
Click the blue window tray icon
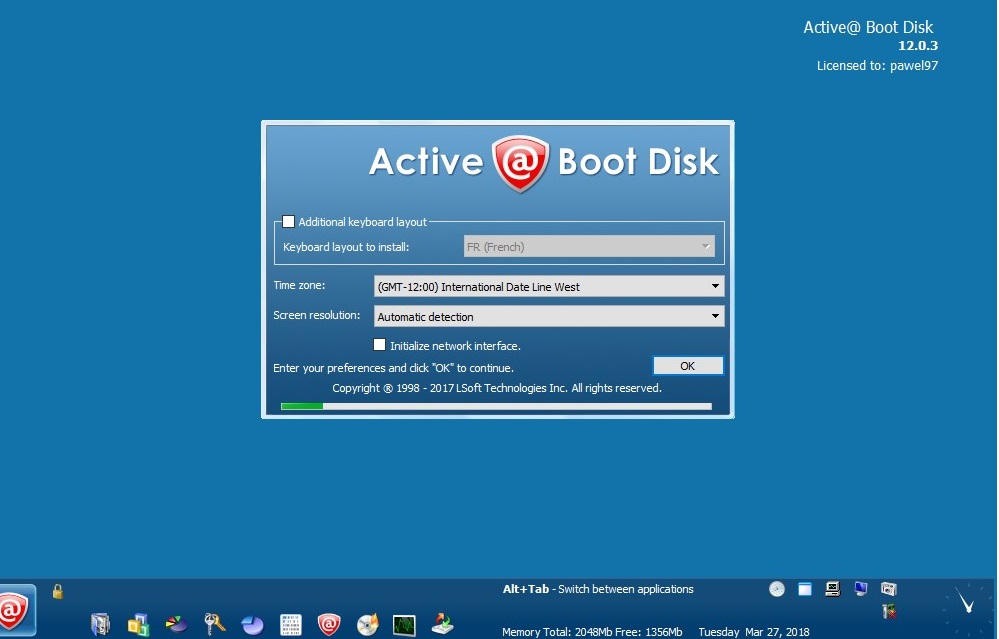tap(805, 589)
